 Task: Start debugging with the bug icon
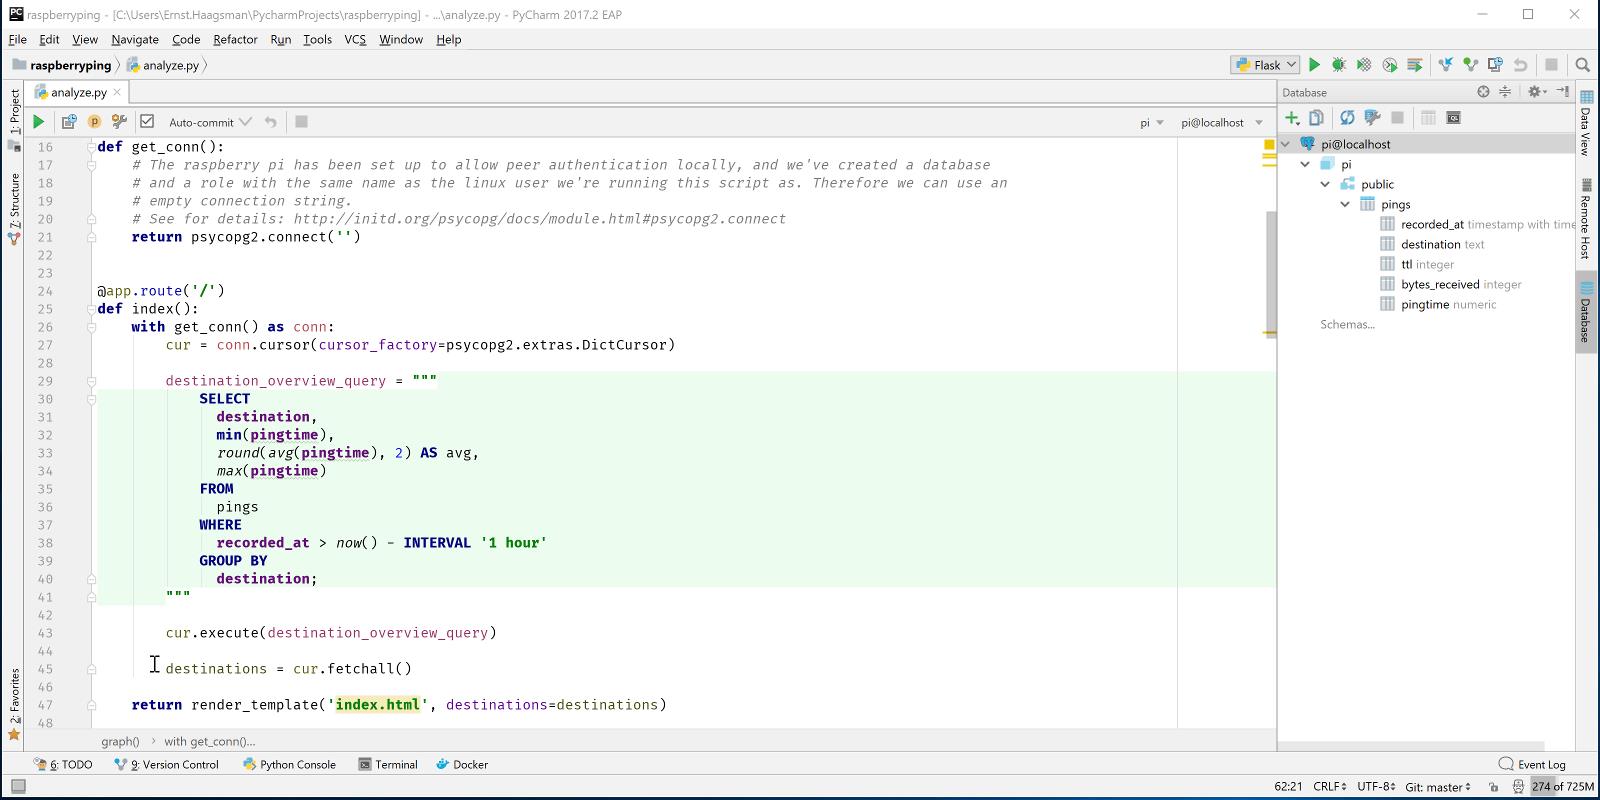pyautogui.click(x=1339, y=65)
